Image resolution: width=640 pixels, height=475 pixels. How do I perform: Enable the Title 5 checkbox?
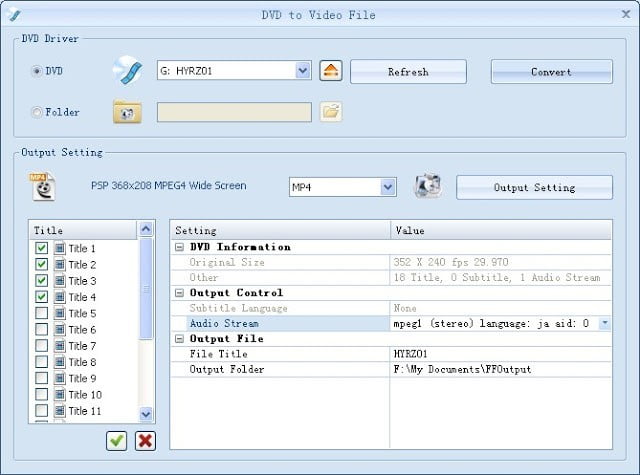[41, 313]
